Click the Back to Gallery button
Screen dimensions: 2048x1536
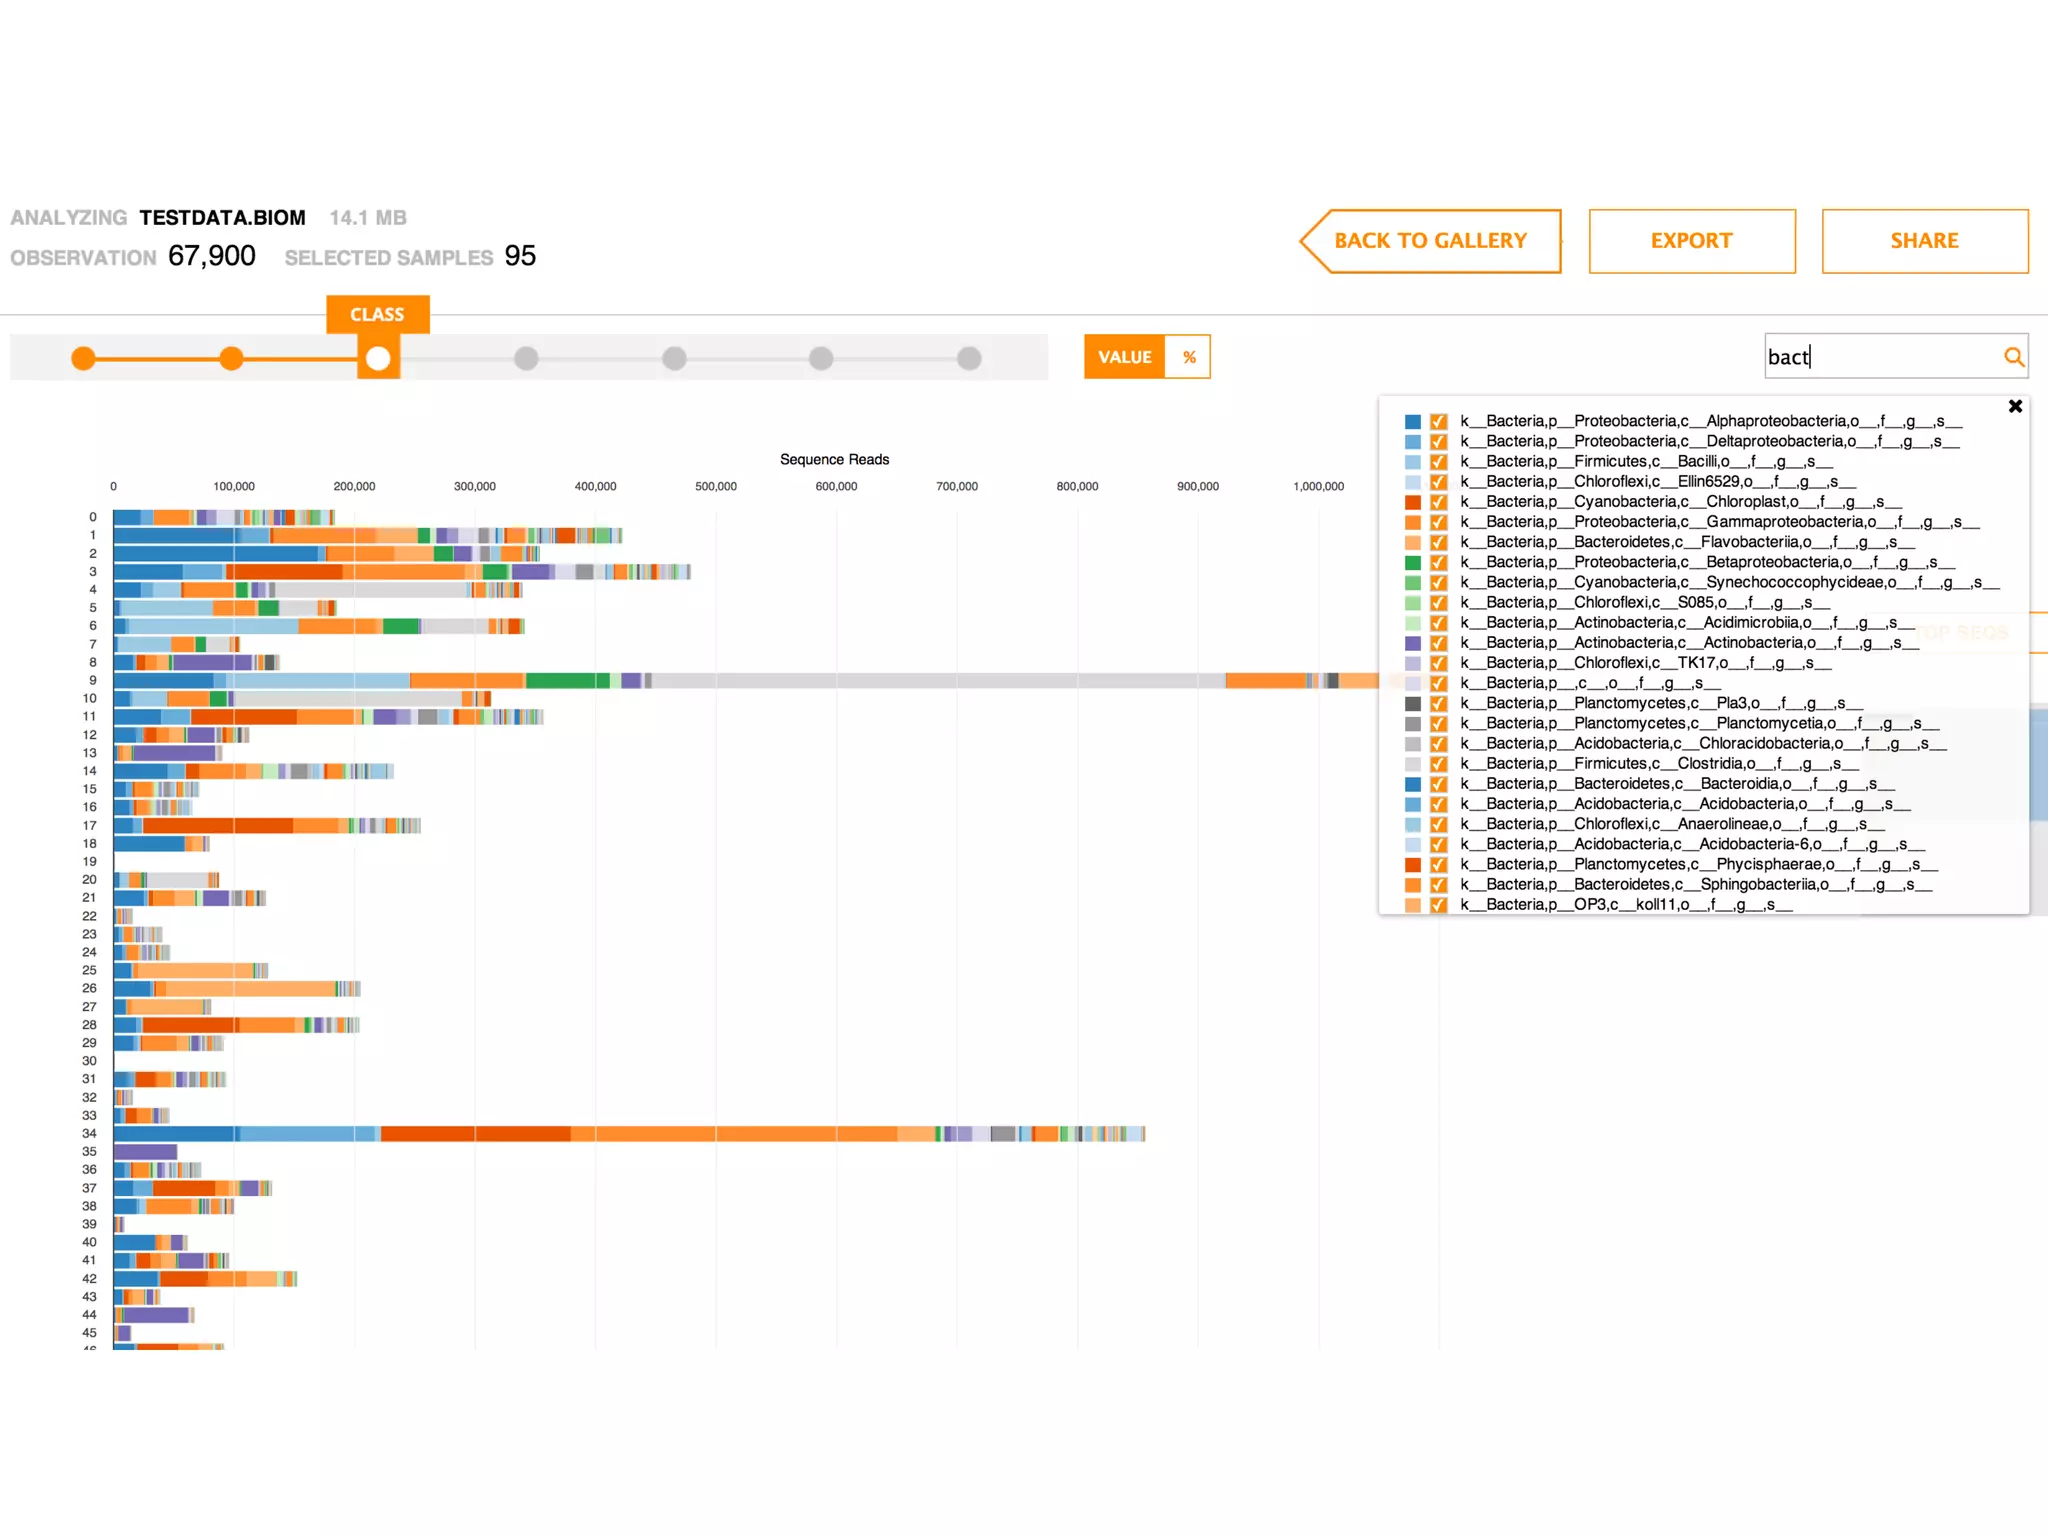click(x=1431, y=241)
